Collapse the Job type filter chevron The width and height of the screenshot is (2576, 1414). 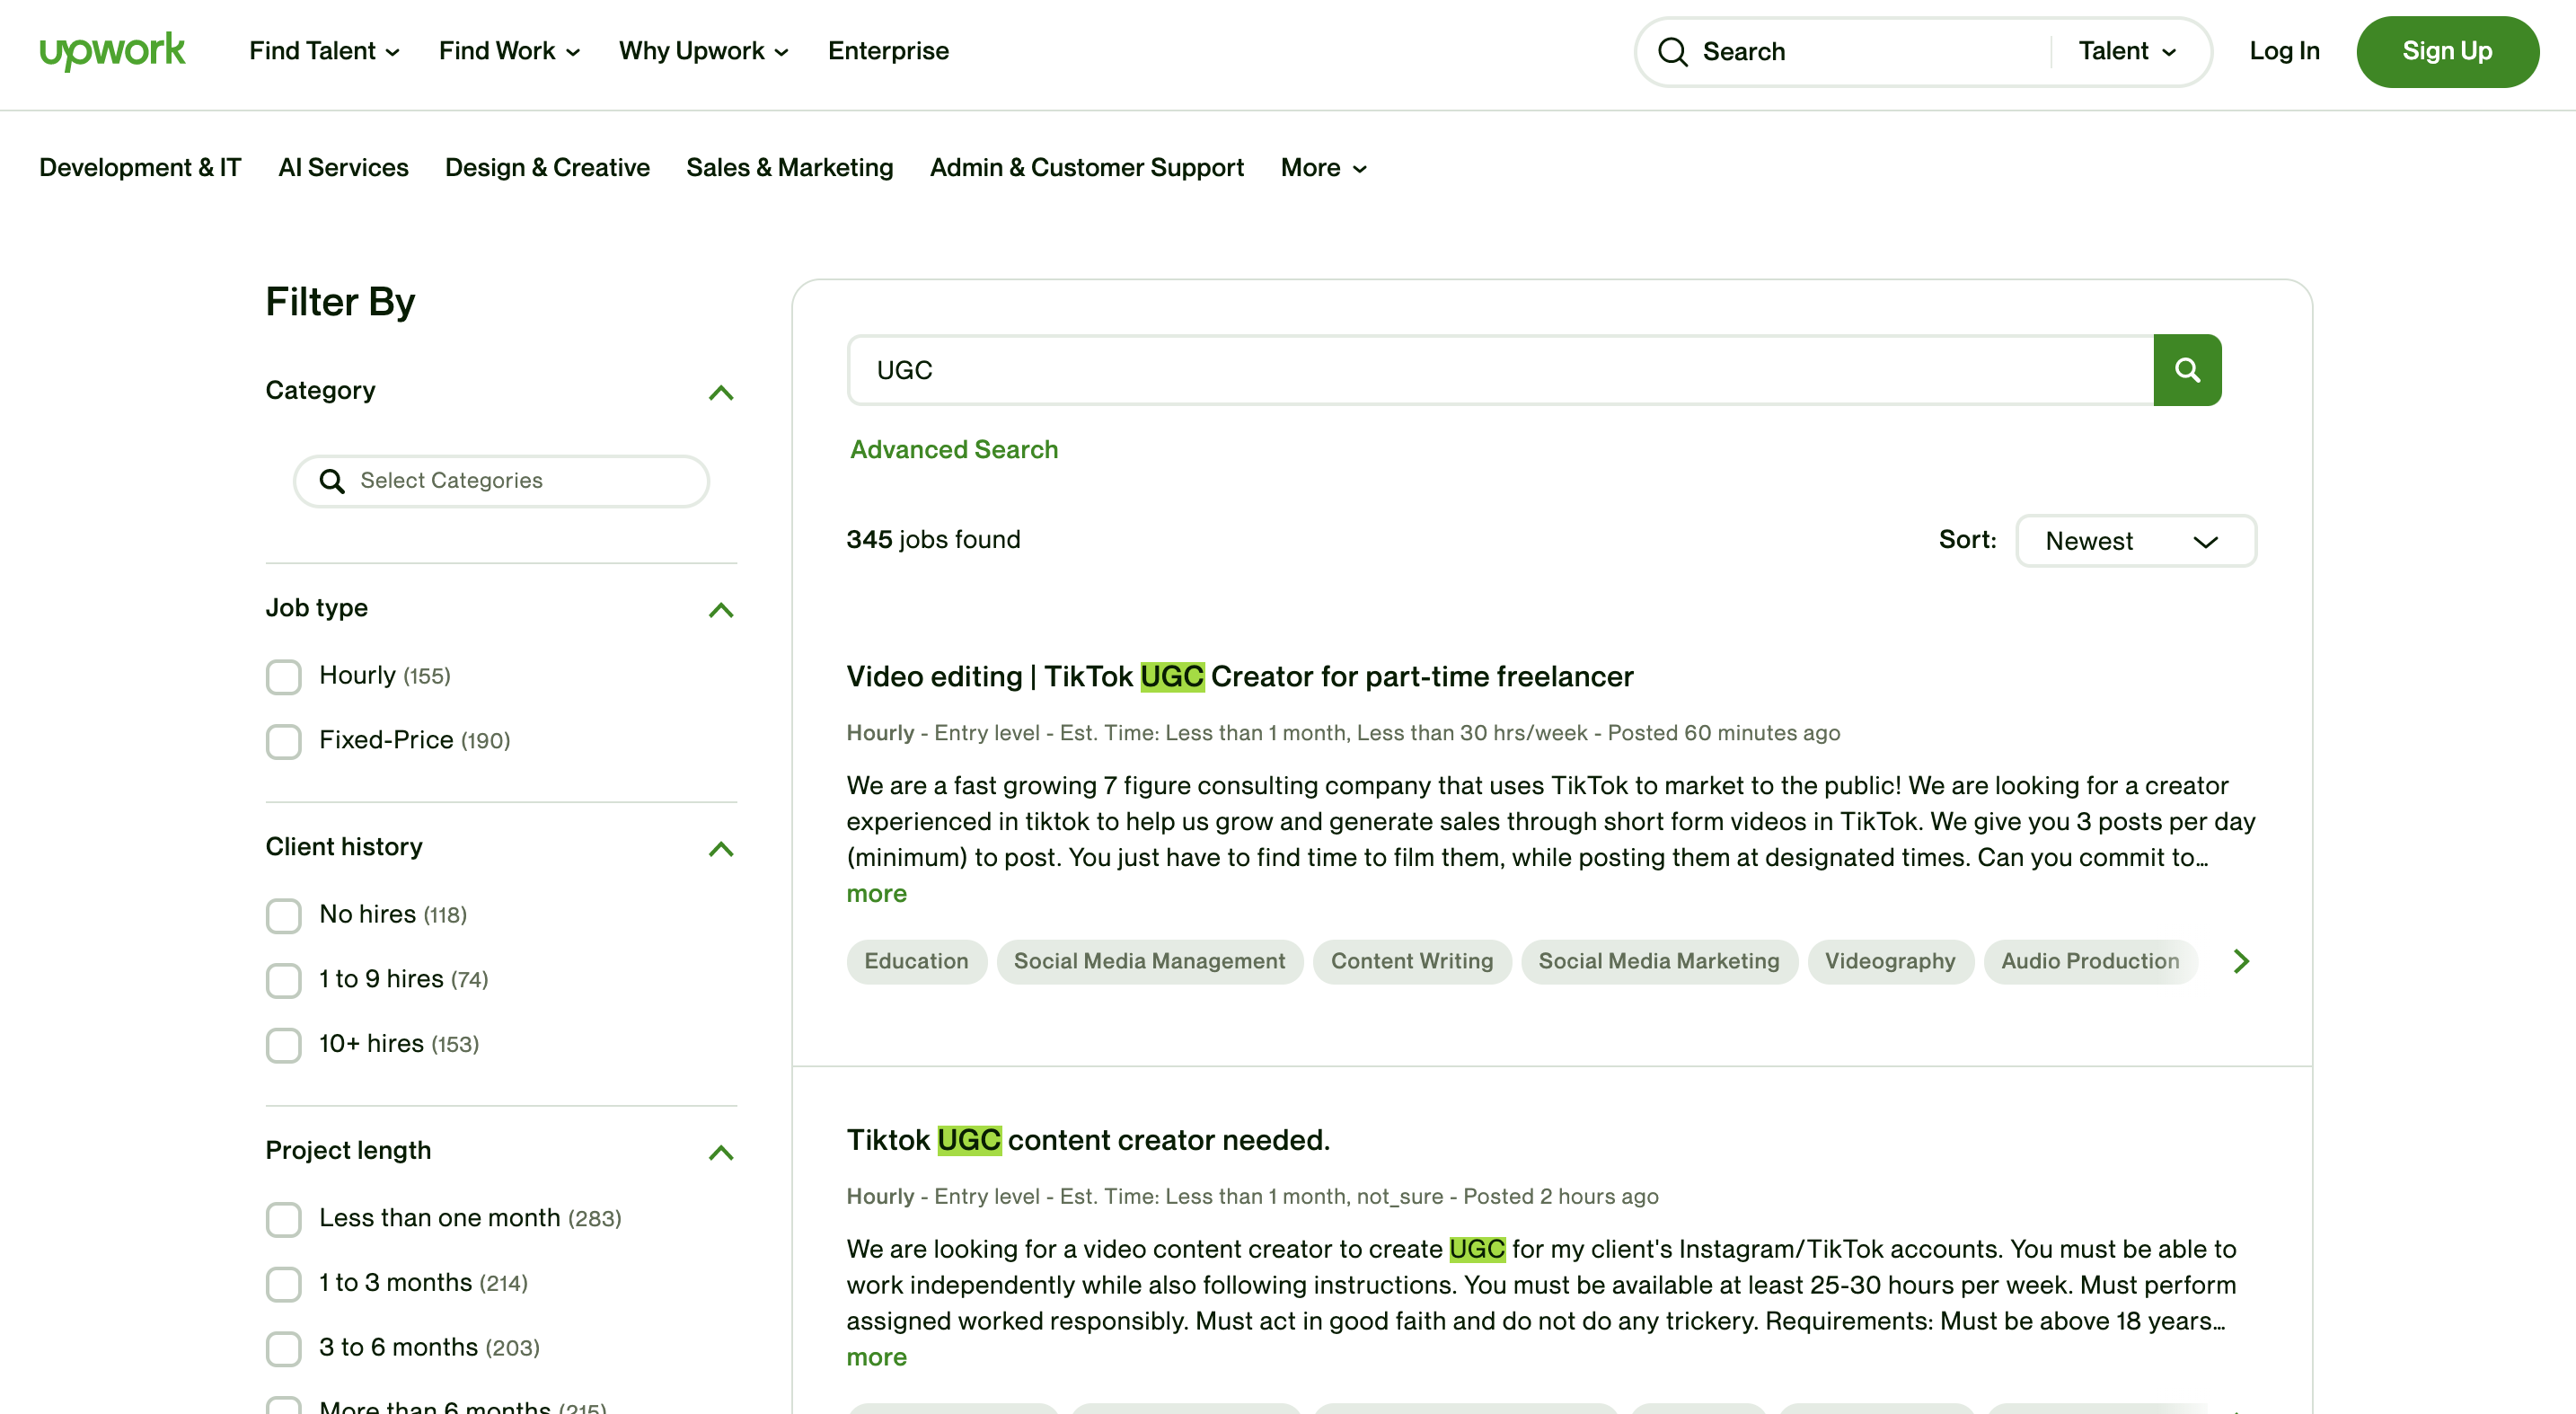(x=720, y=610)
